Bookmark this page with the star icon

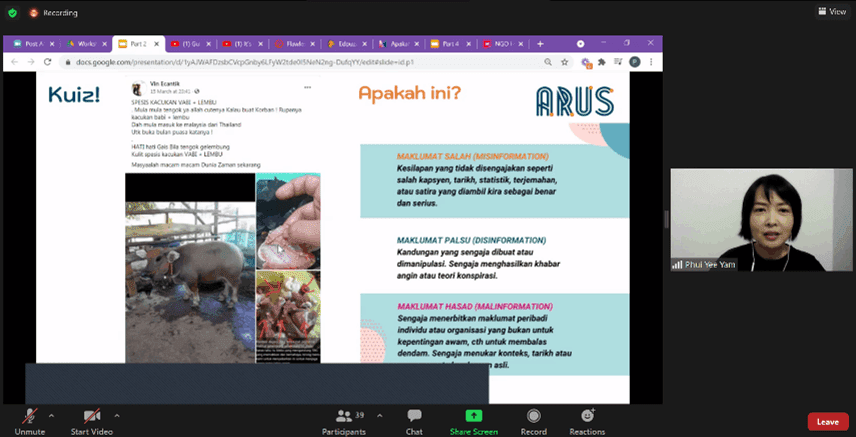(564, 62)
